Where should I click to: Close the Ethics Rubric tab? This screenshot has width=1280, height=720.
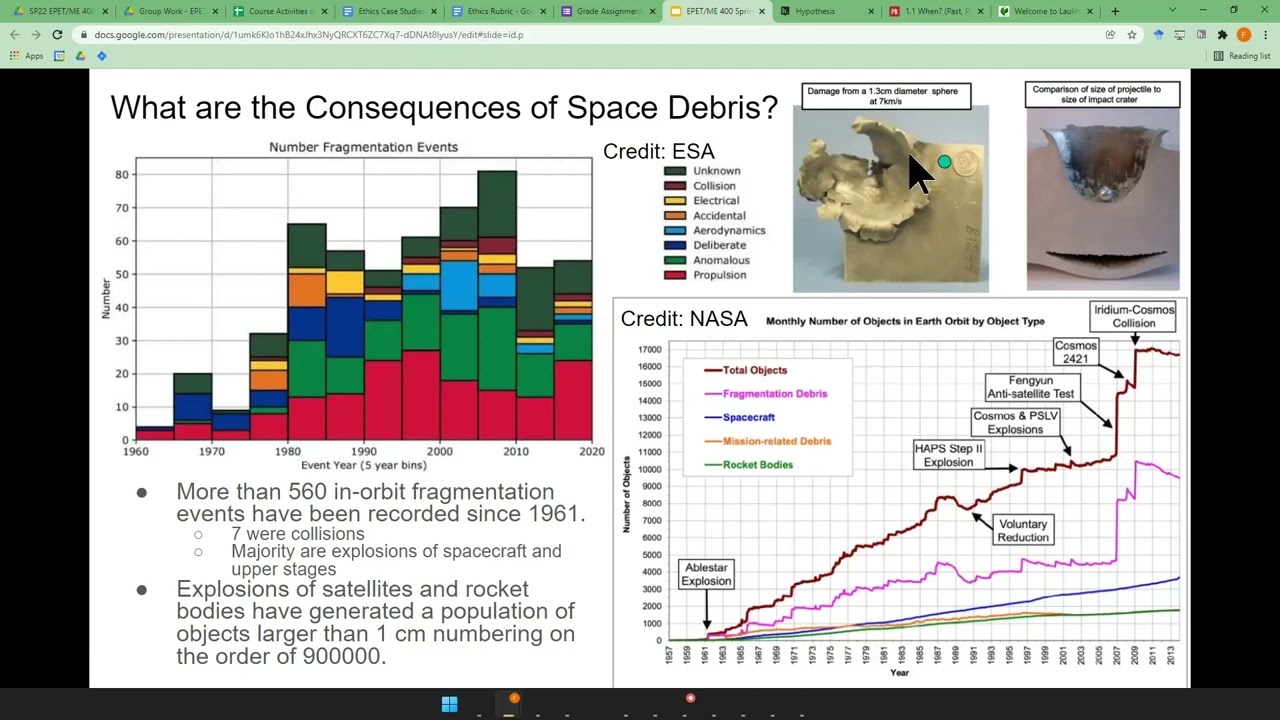(x=544, y=11)
